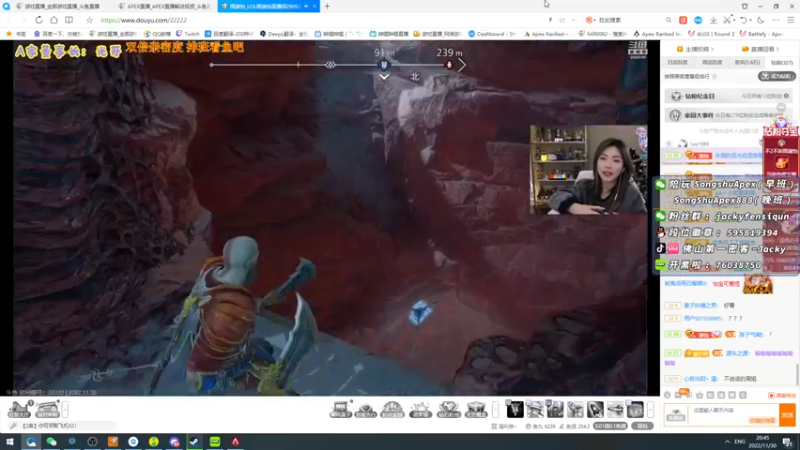Switch to 日活跃度 ranking tab

678,62
